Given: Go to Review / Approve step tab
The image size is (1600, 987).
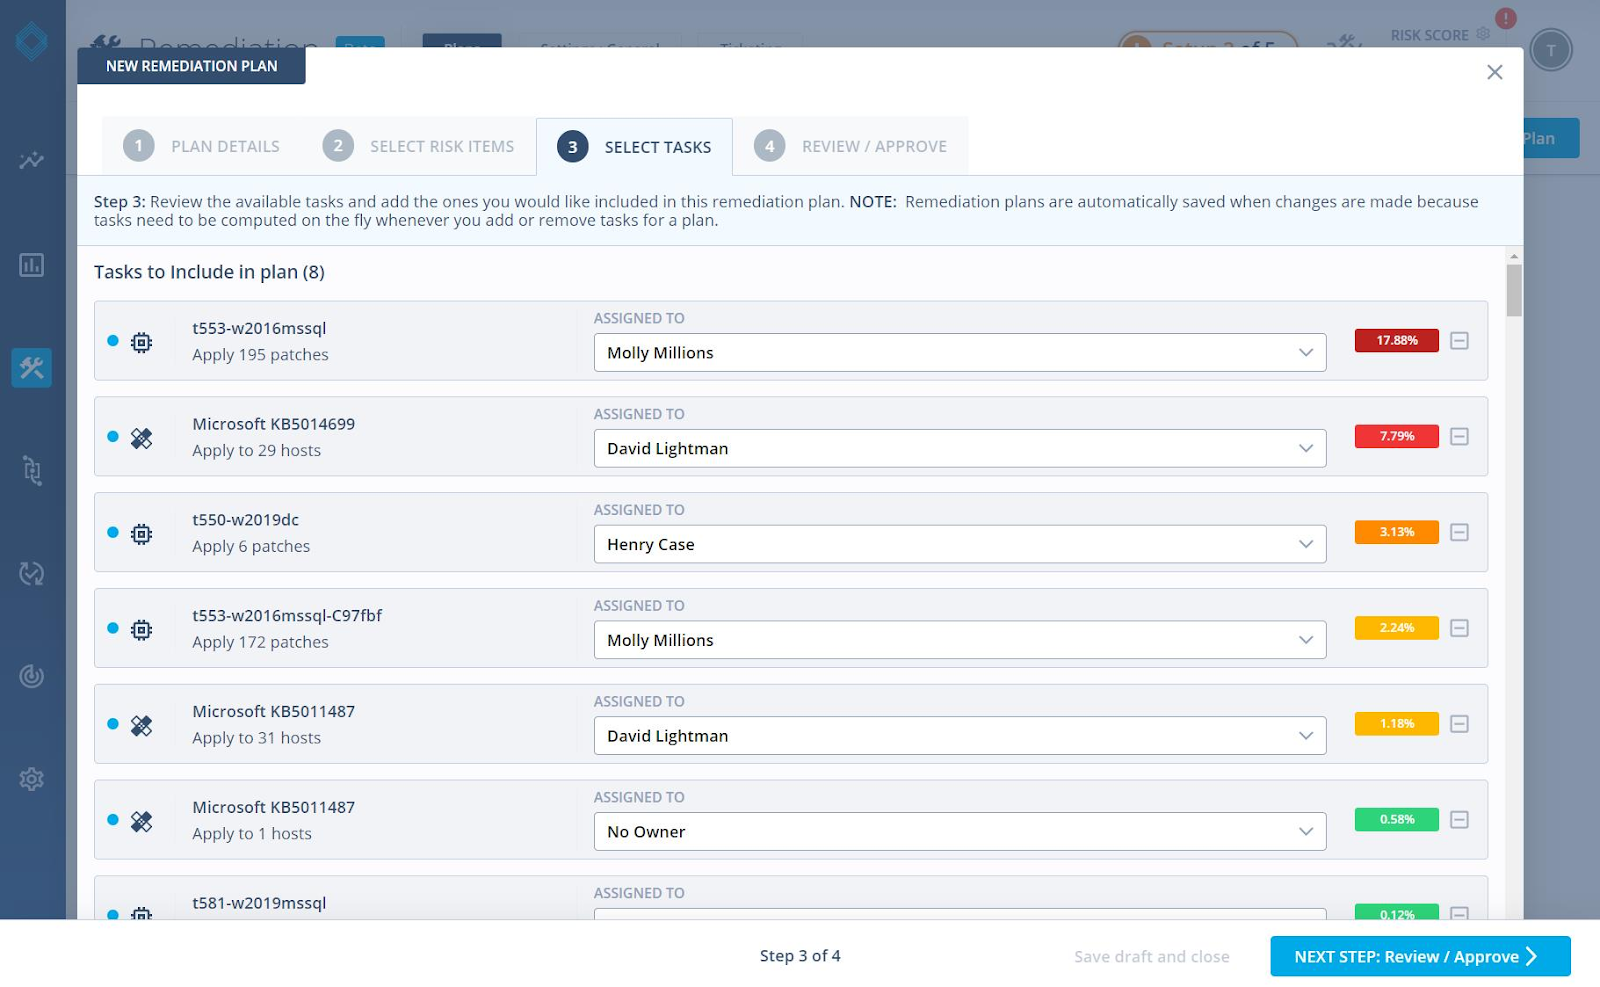Looking at the screenshot, I should 851,146.
